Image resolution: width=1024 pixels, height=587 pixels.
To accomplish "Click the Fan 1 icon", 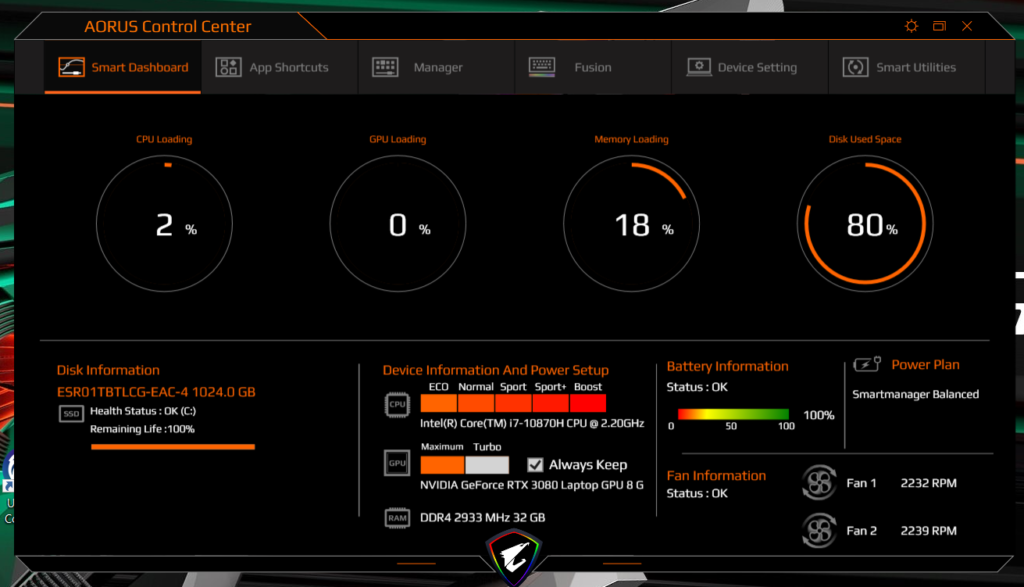I will [819, 483].
